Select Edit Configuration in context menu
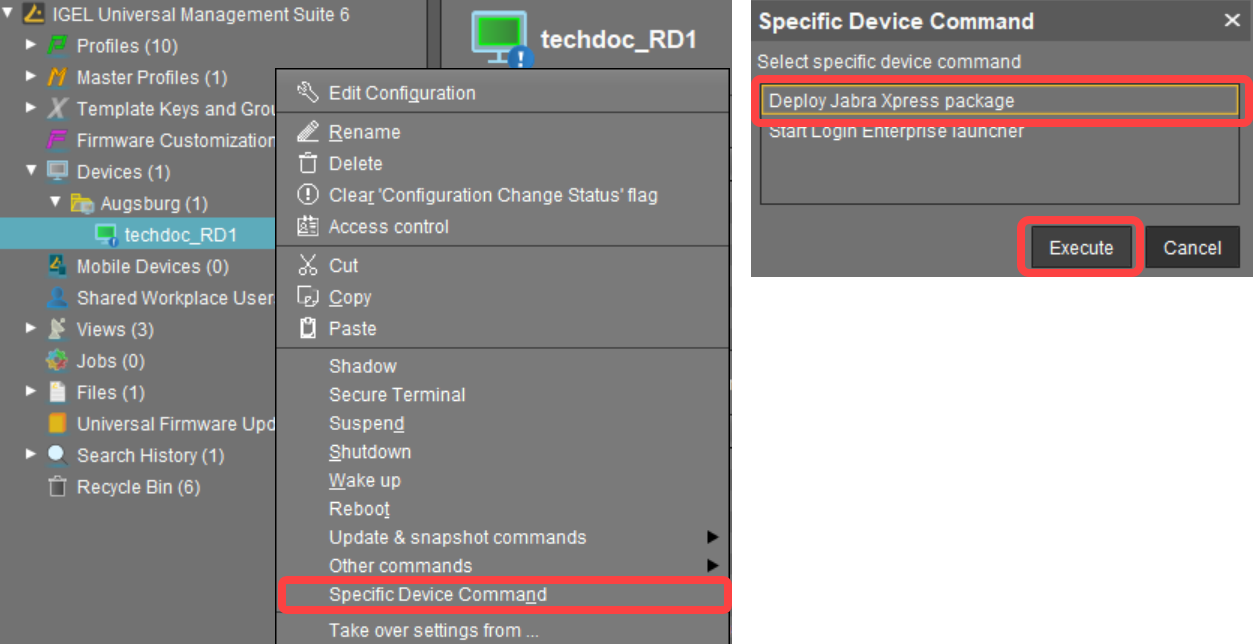This screenshot has width=1256, height=644. 402,93
